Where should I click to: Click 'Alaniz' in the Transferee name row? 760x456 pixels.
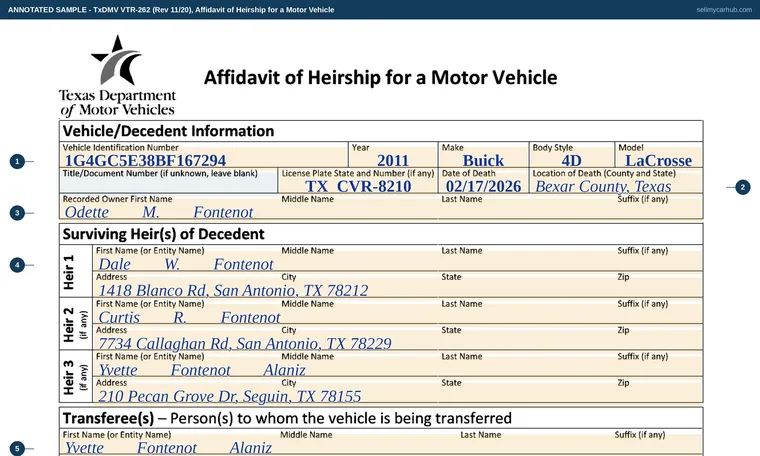click(251, 448)
